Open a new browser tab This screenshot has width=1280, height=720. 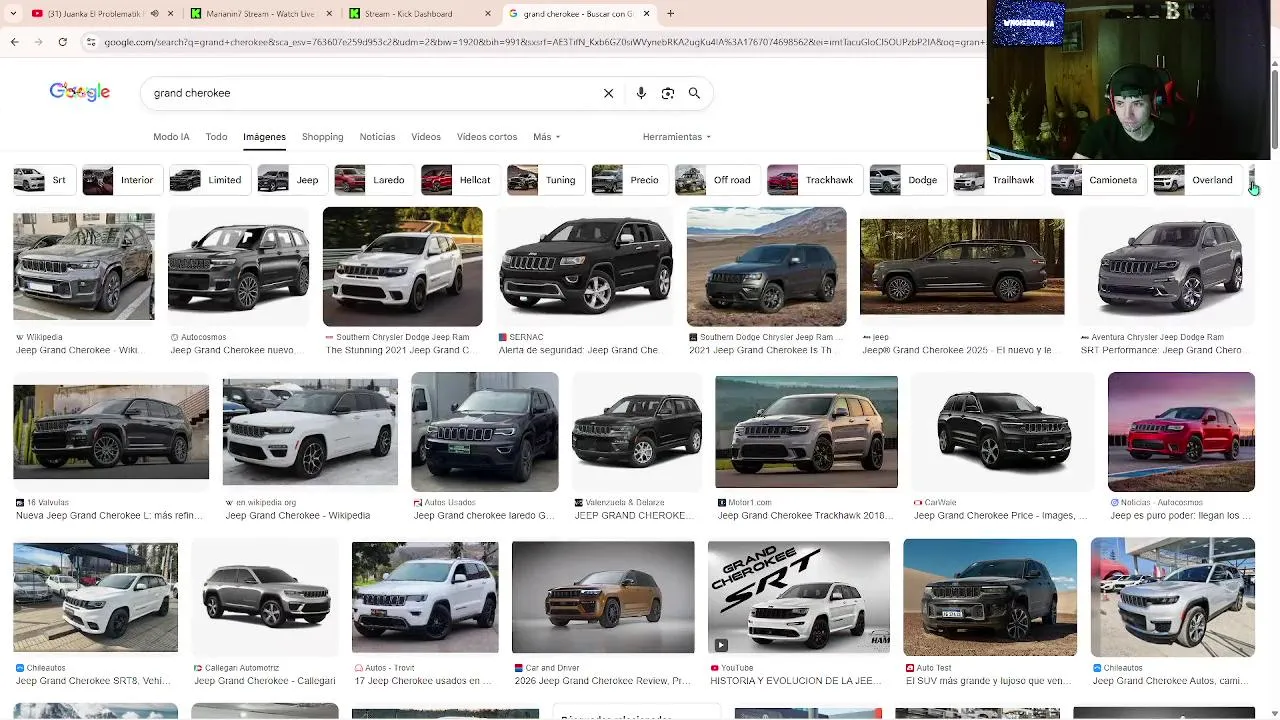tap(670, 14)
